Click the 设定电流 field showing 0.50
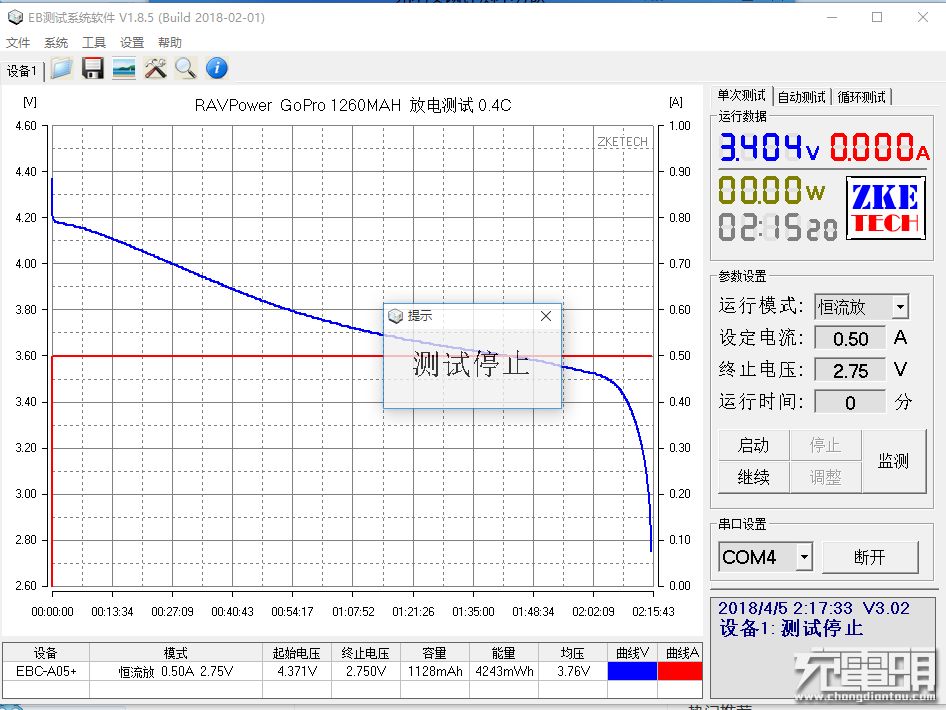 [850, 338]
